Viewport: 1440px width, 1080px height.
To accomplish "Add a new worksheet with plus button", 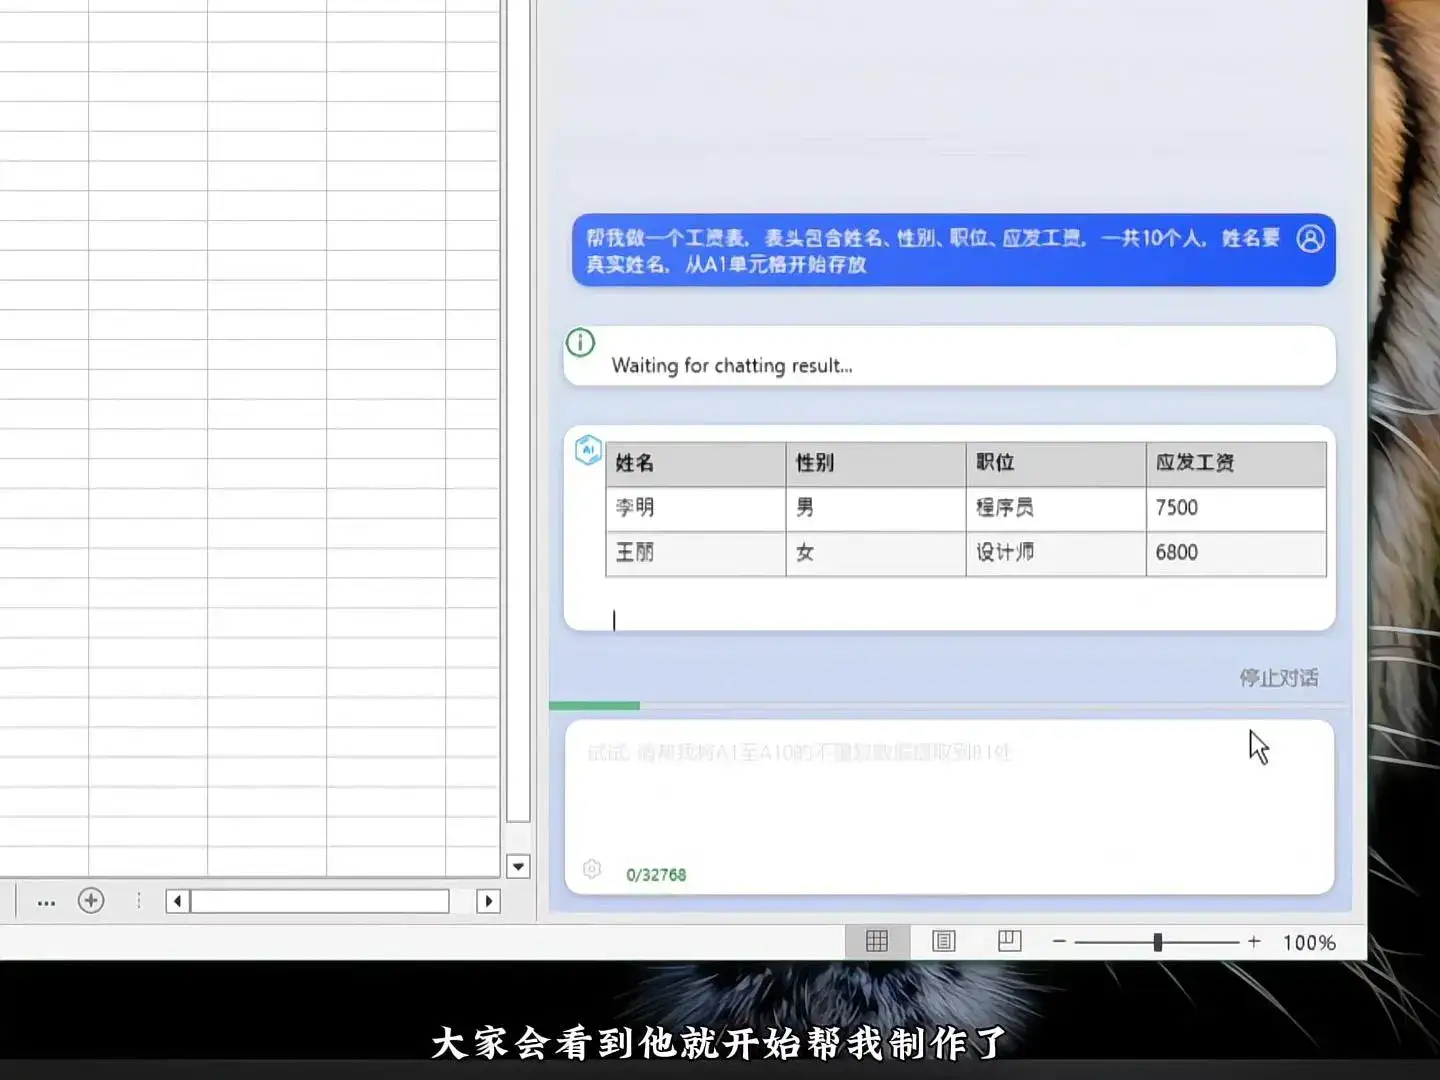I will pos(91,901).
